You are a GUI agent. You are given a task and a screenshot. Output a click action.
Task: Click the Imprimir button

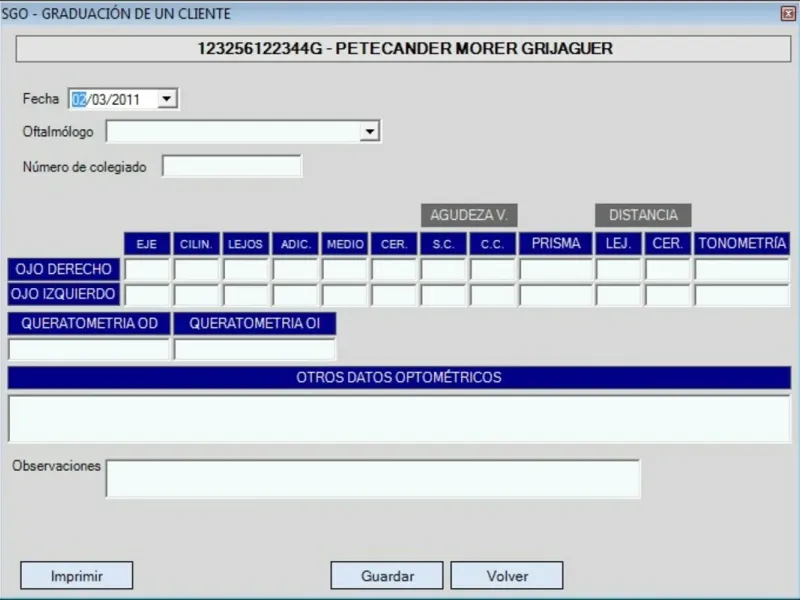[x=77, y=576]
